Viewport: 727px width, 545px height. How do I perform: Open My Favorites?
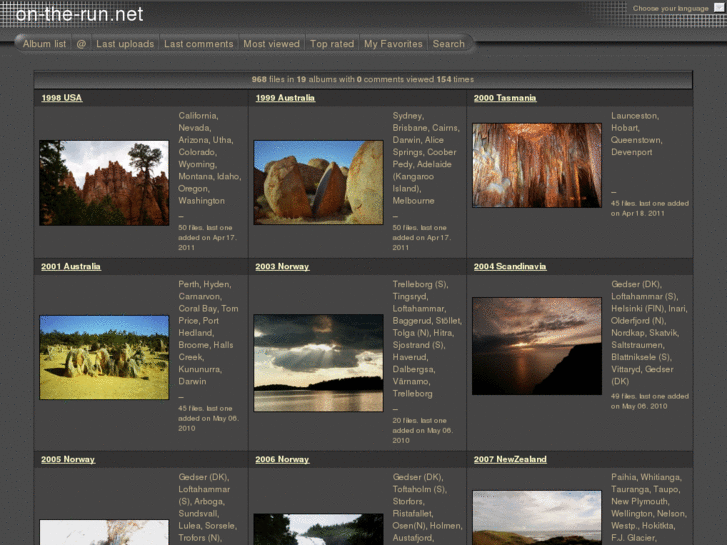coord(393,44)
